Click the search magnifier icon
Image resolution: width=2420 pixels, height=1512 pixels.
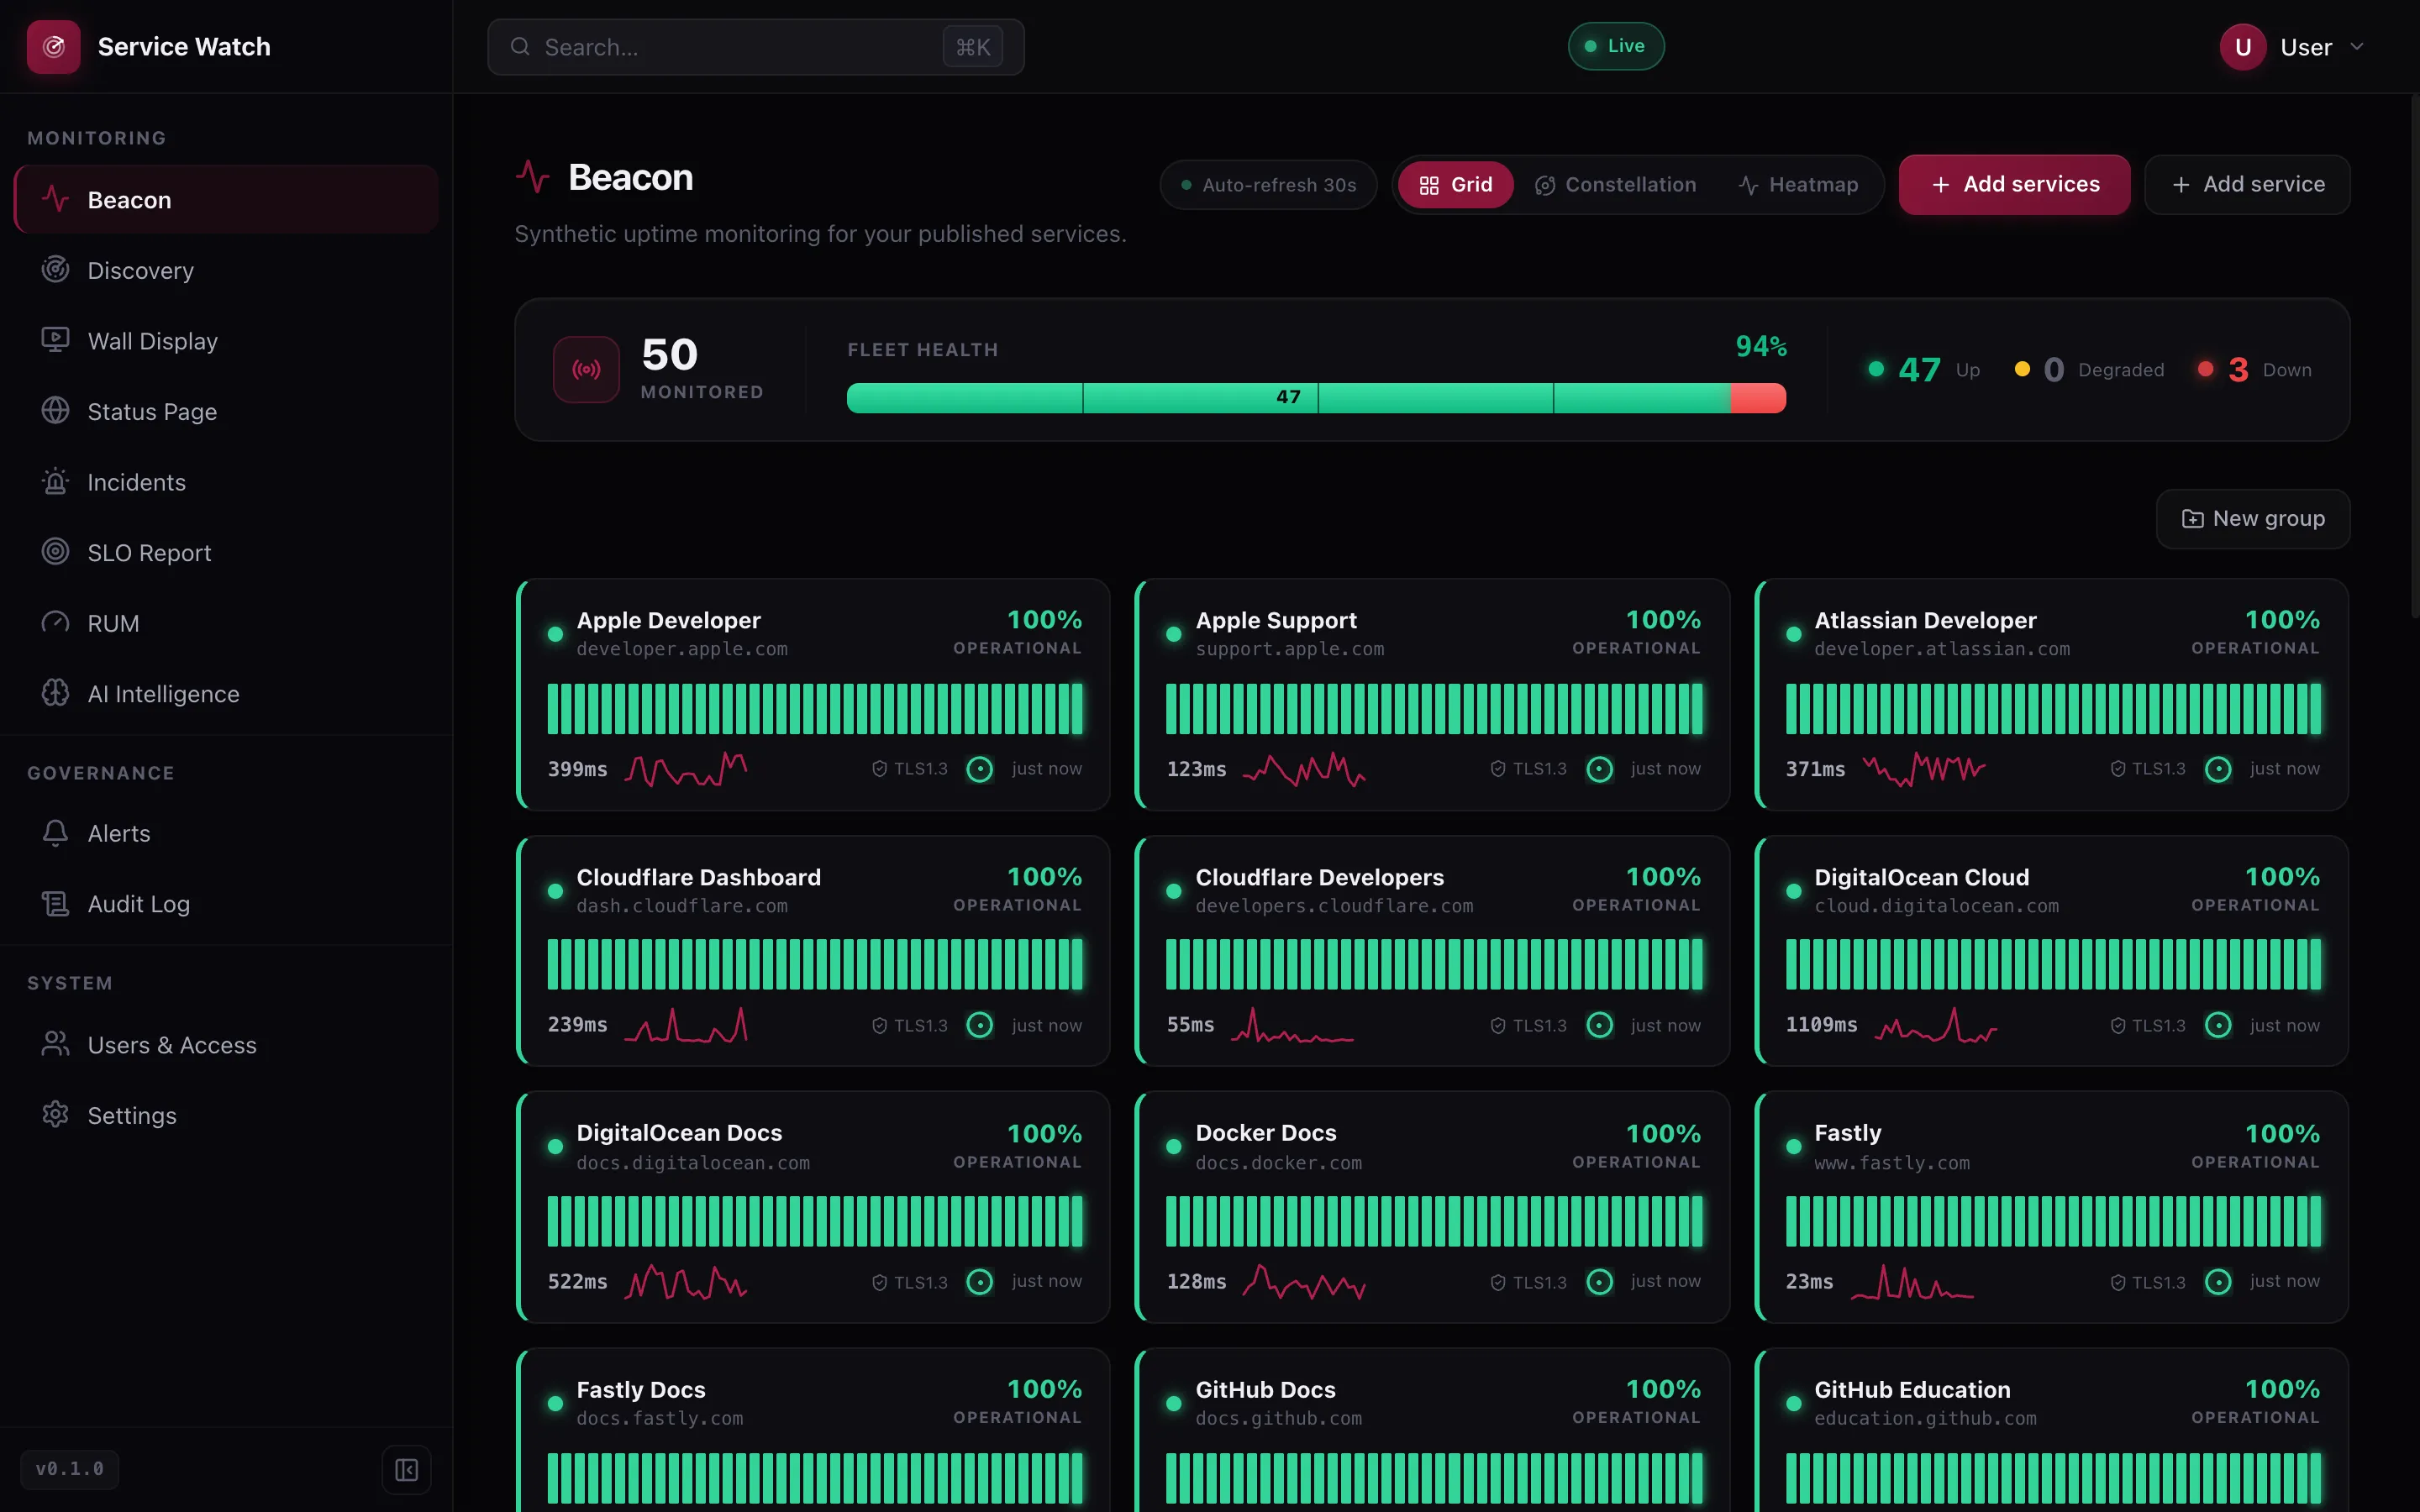click(x=520, y=47)
